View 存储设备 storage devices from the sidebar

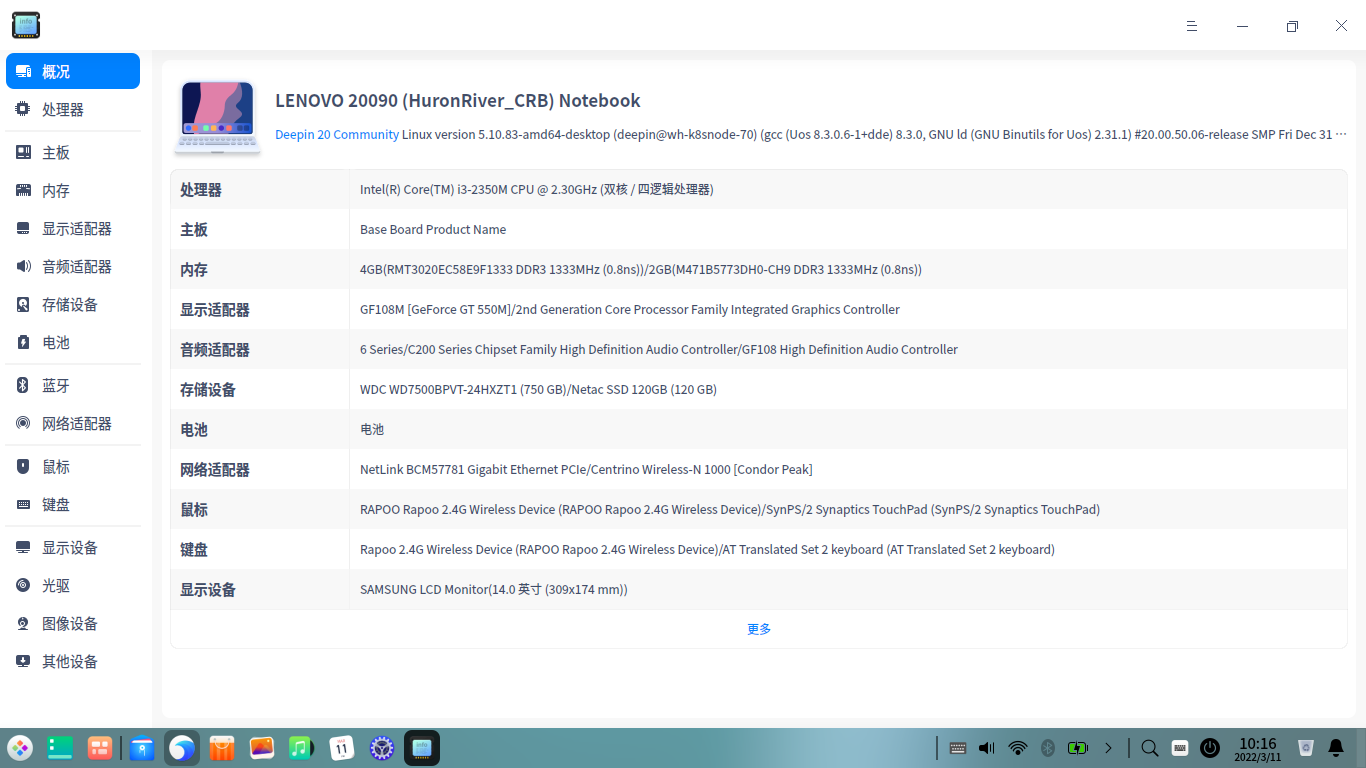point(73,304)
